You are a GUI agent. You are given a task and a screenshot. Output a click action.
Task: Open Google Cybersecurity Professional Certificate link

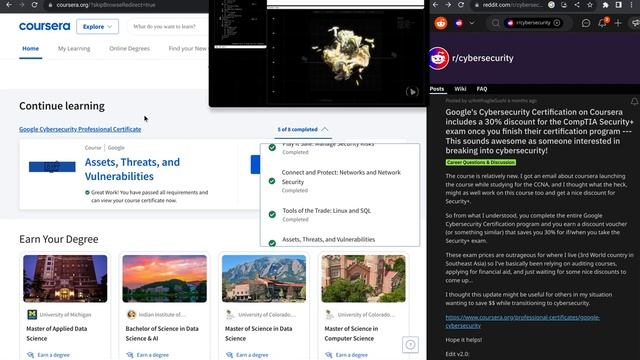click(80, 129)
